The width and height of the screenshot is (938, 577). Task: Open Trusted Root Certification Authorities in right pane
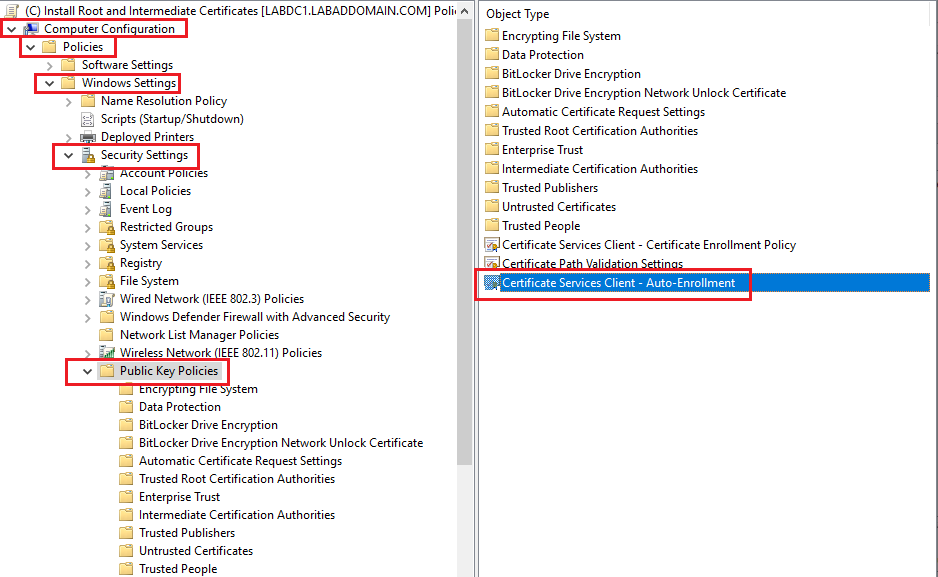tap(599, 131)
